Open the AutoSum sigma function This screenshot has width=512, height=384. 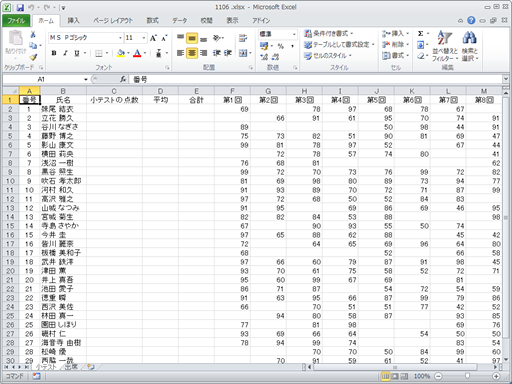click(421, 34)
